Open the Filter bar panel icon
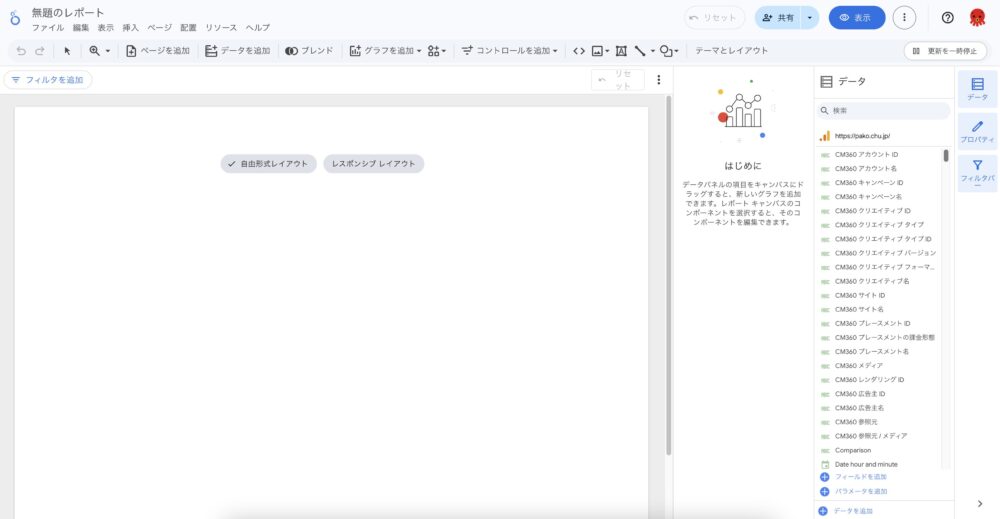This screenshot has height=519, width=1000. click(x=977, y=172)
